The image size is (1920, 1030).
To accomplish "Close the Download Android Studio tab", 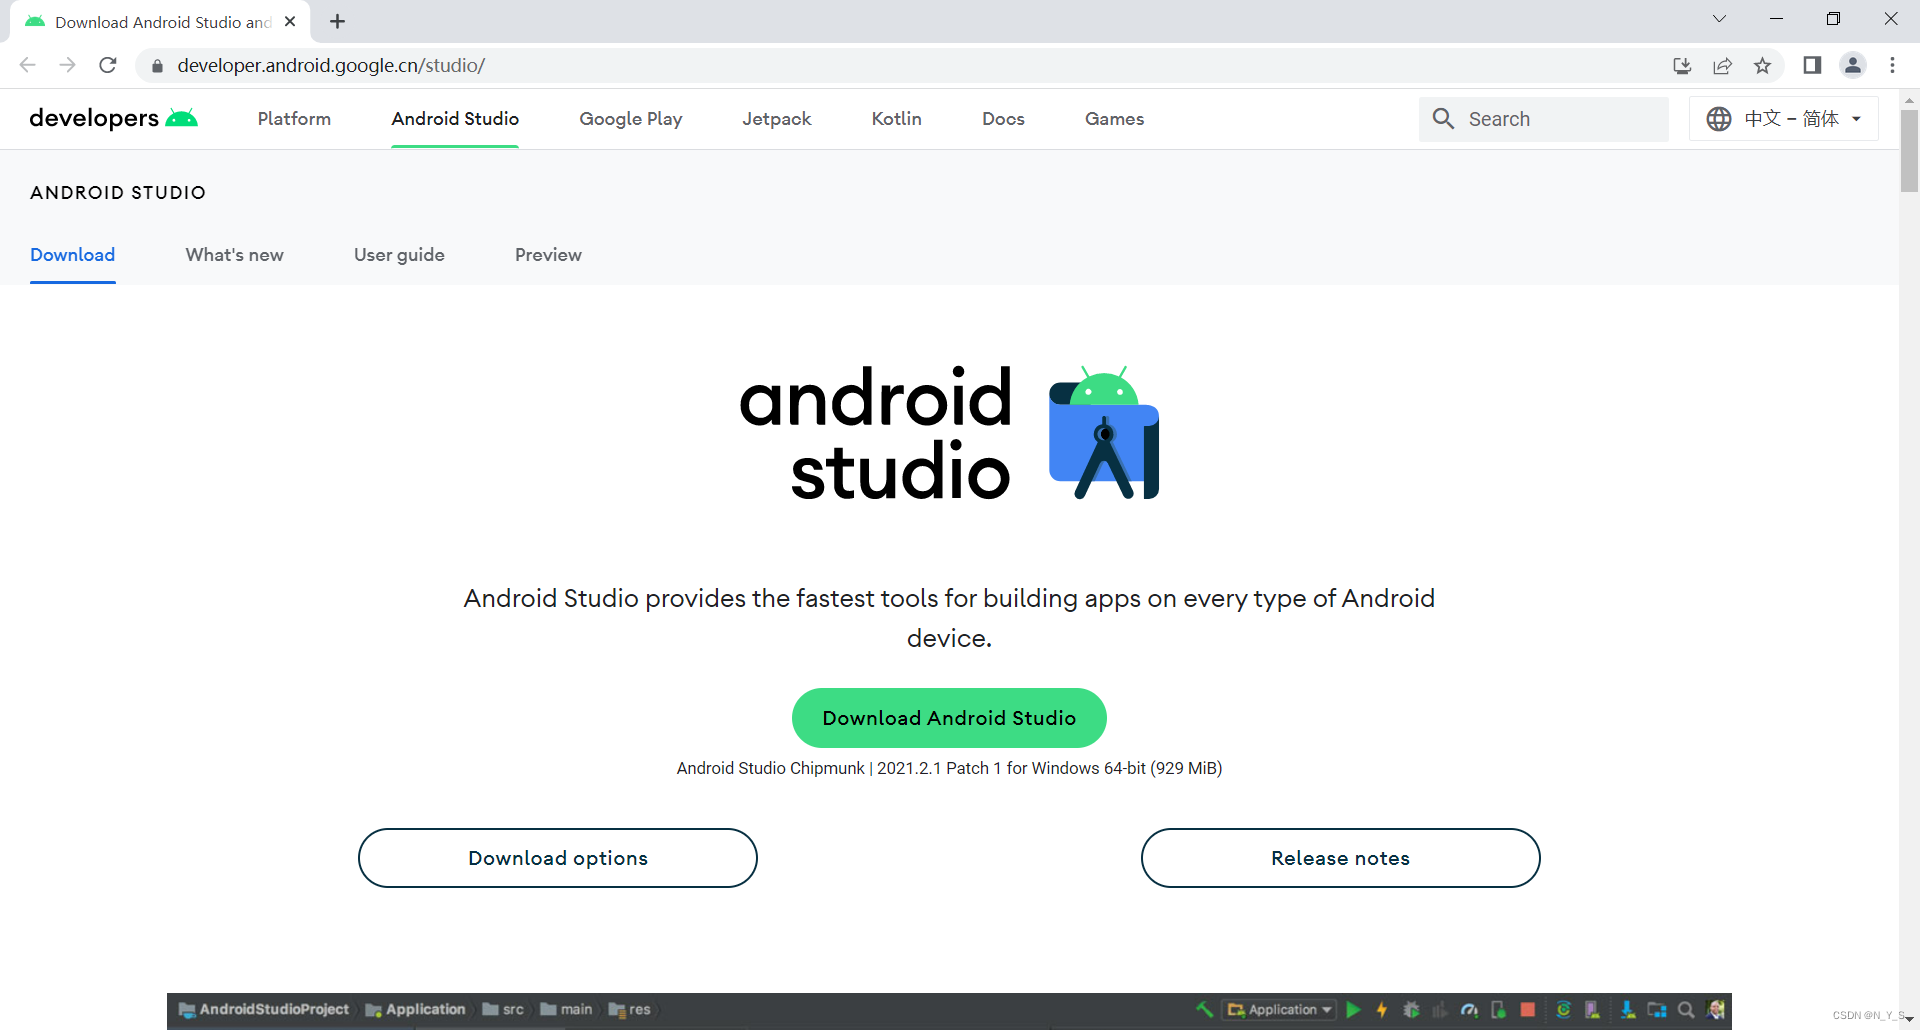I will click(290, 21).
